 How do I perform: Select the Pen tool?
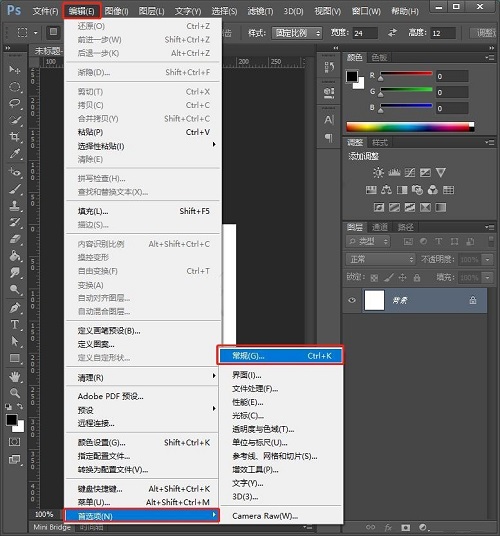[x=14, y=307]
